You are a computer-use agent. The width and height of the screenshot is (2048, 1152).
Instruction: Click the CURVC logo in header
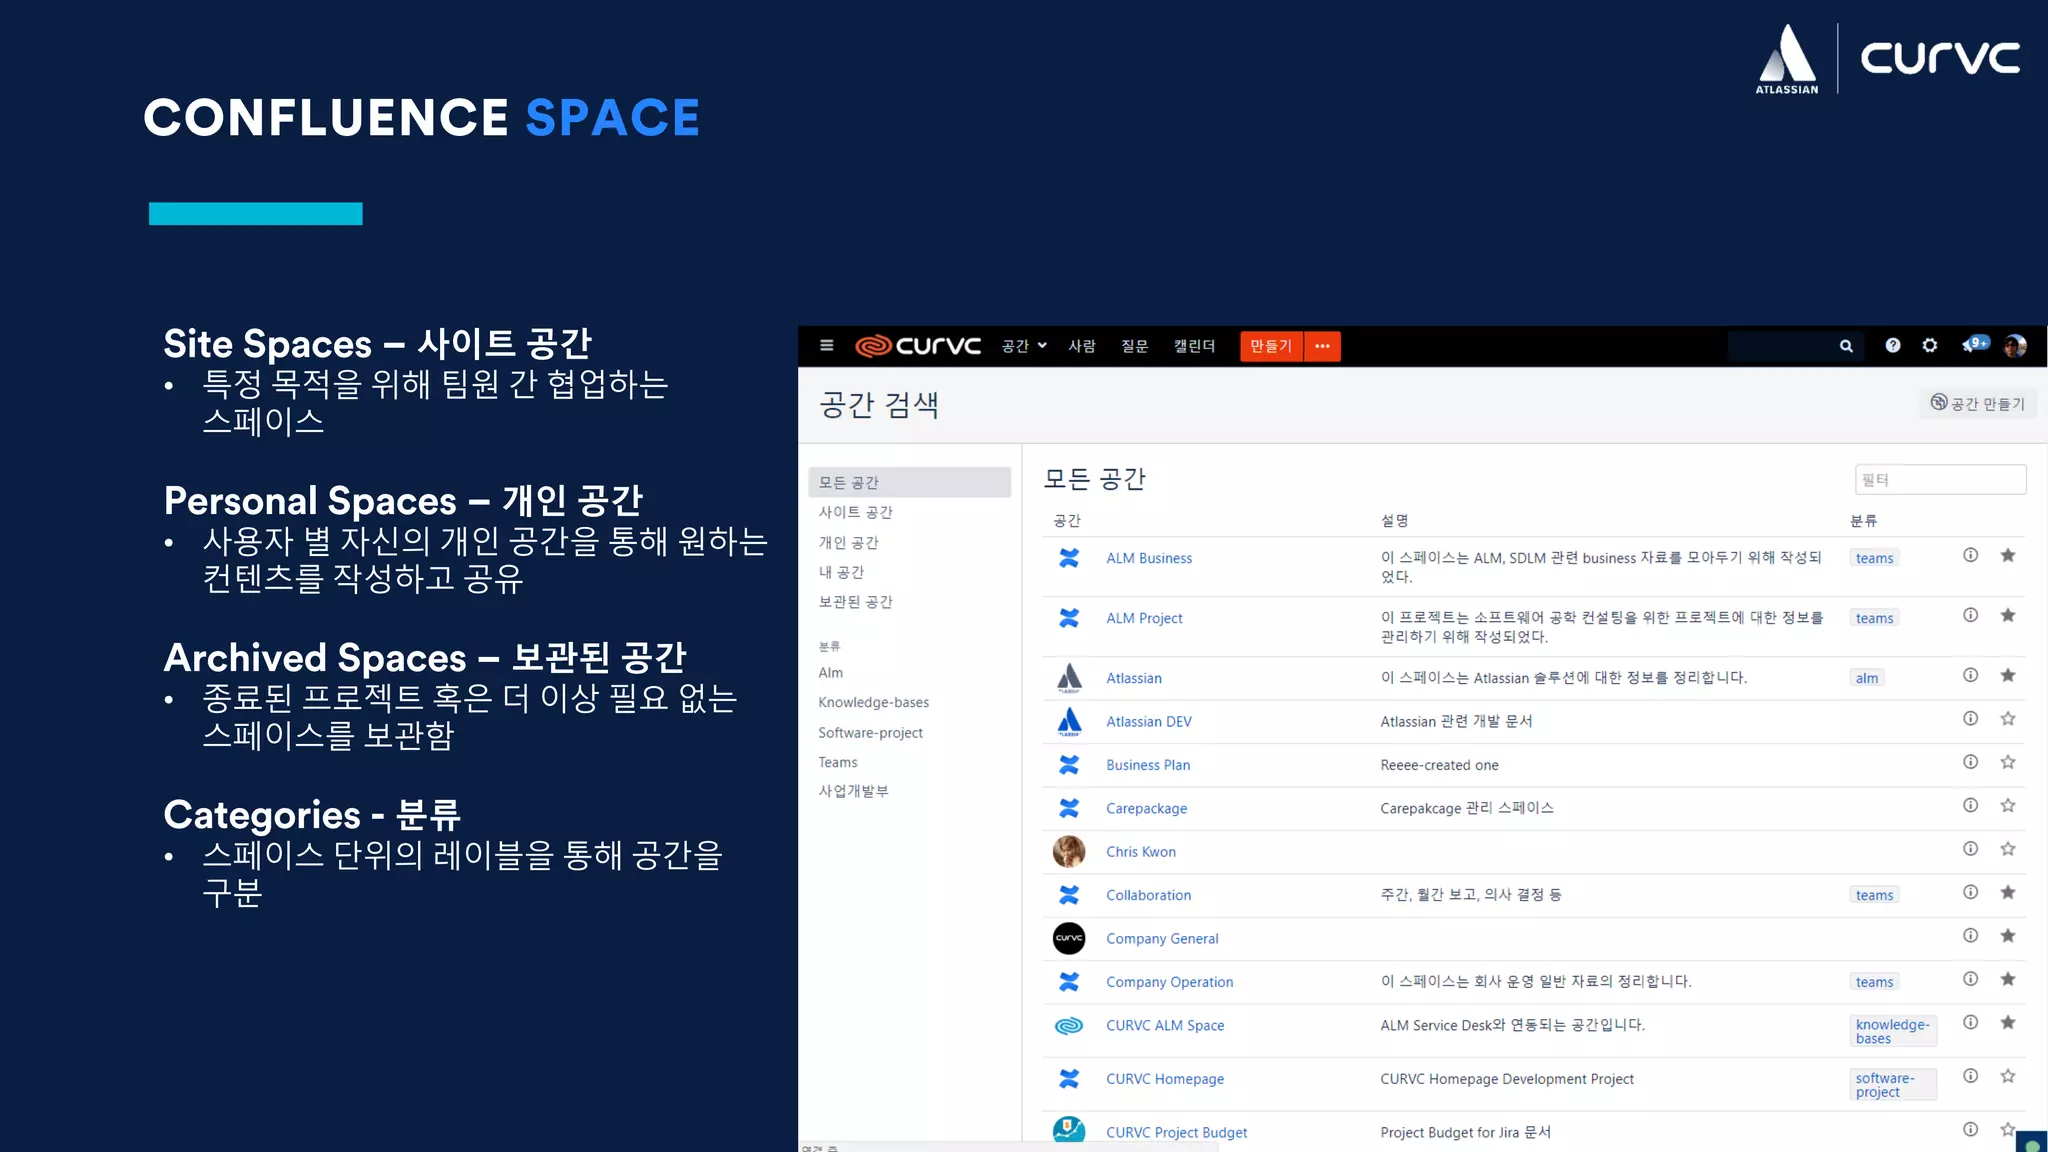tap(918, 345)
